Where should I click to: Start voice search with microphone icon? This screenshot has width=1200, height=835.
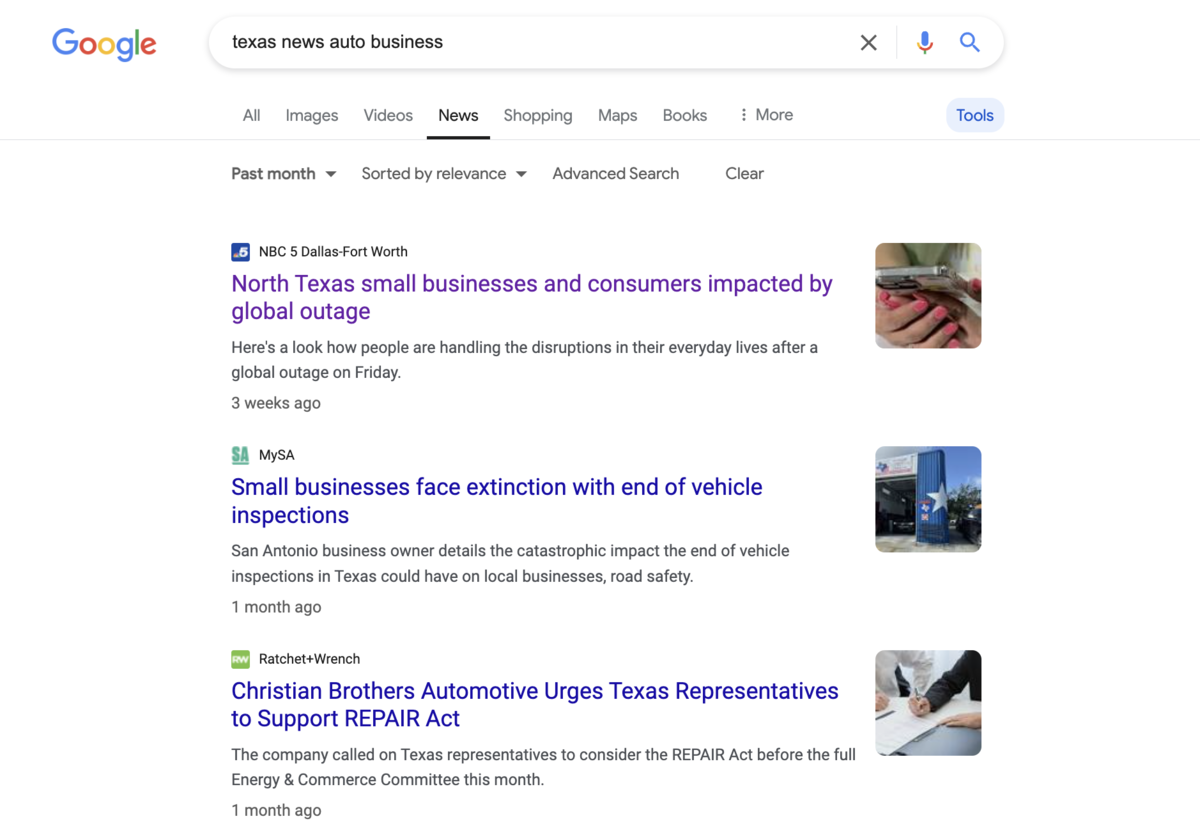tap(924, 42)
